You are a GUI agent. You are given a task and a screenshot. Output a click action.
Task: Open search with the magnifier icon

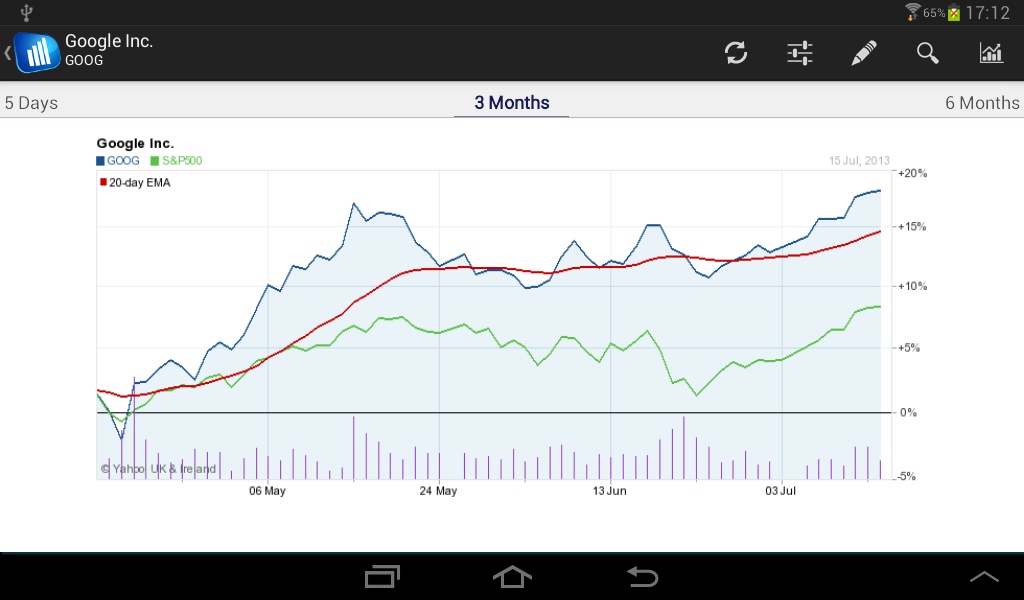927,53
